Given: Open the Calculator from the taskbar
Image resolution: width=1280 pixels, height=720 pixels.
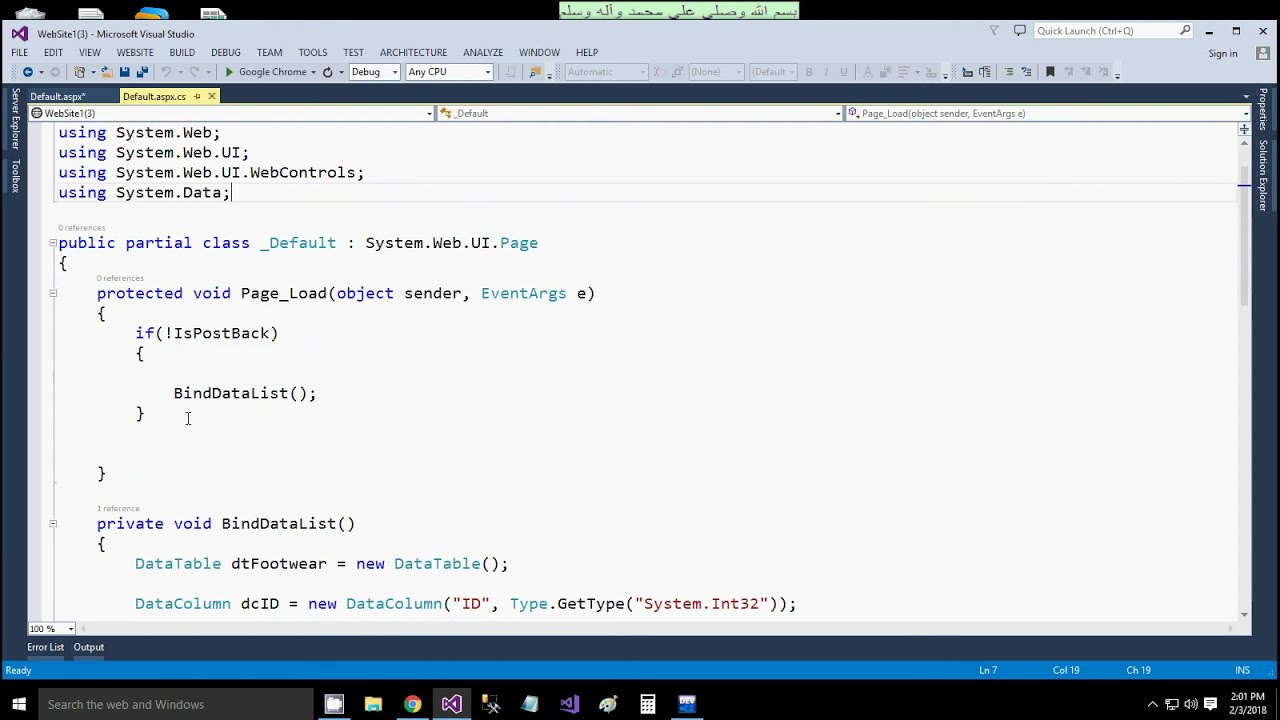Looking at the screenshot, I should pyautogui.click(x=648, y=704).
